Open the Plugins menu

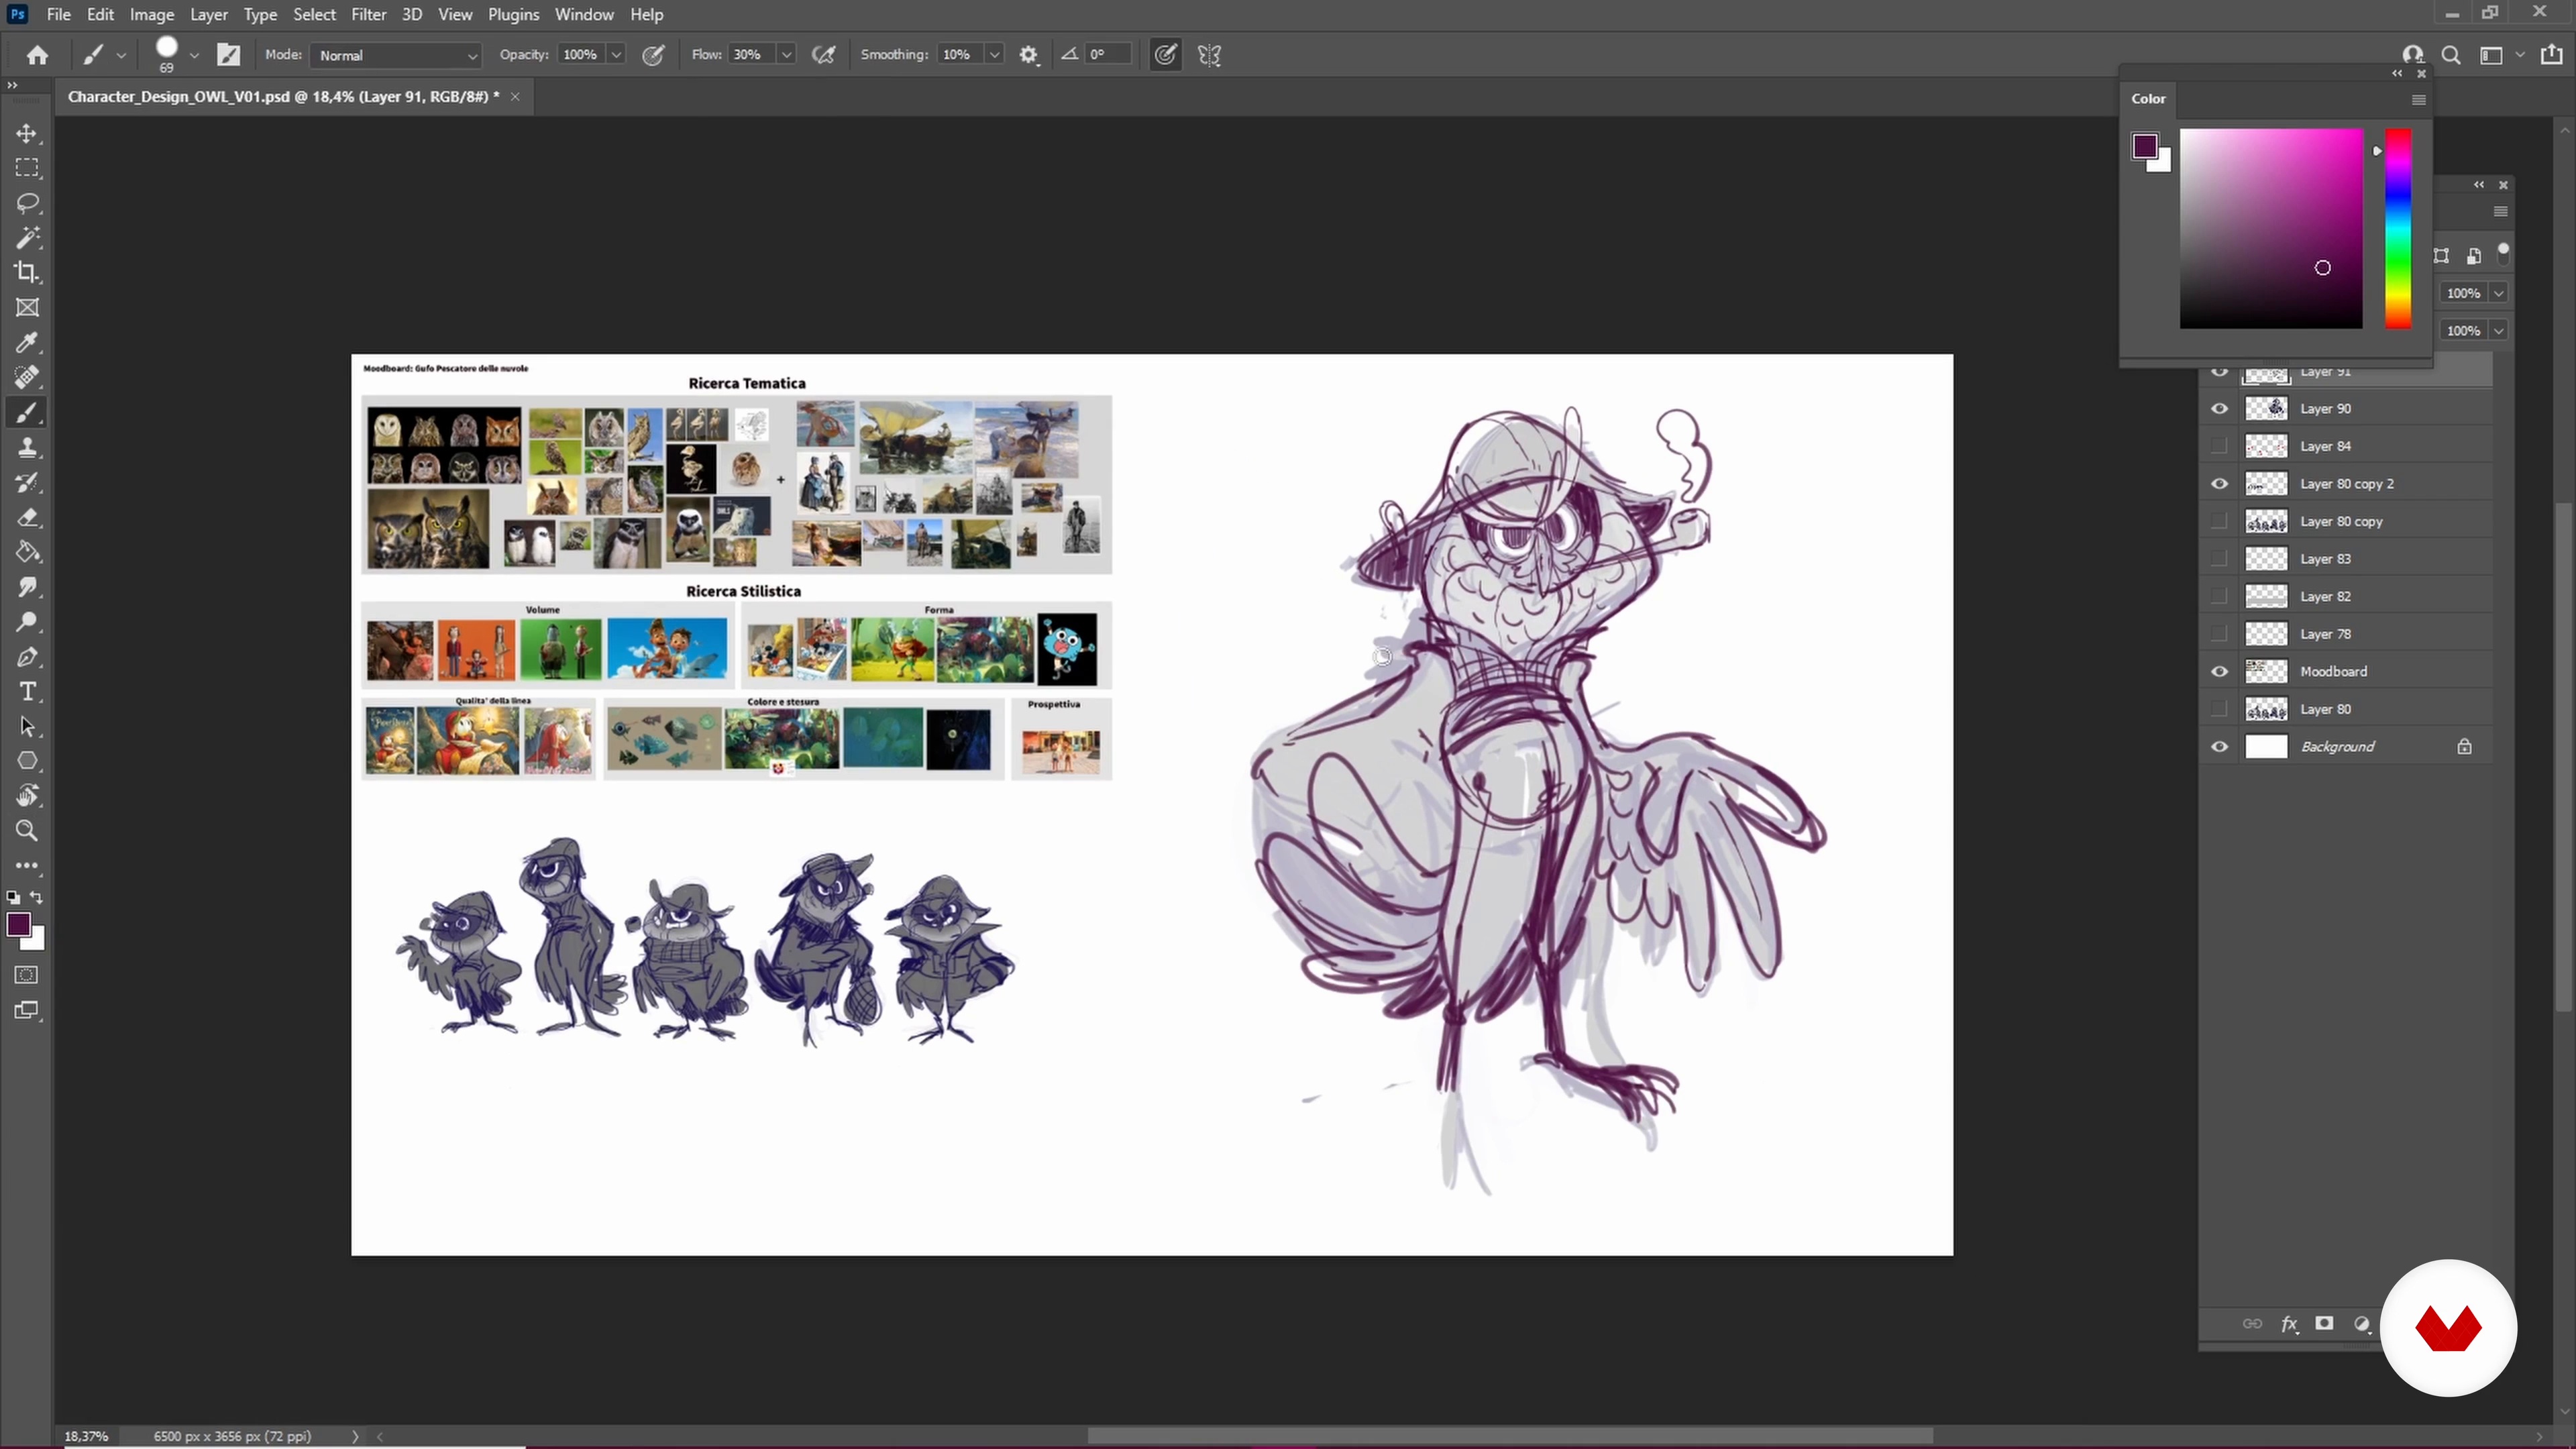(513, 14)
